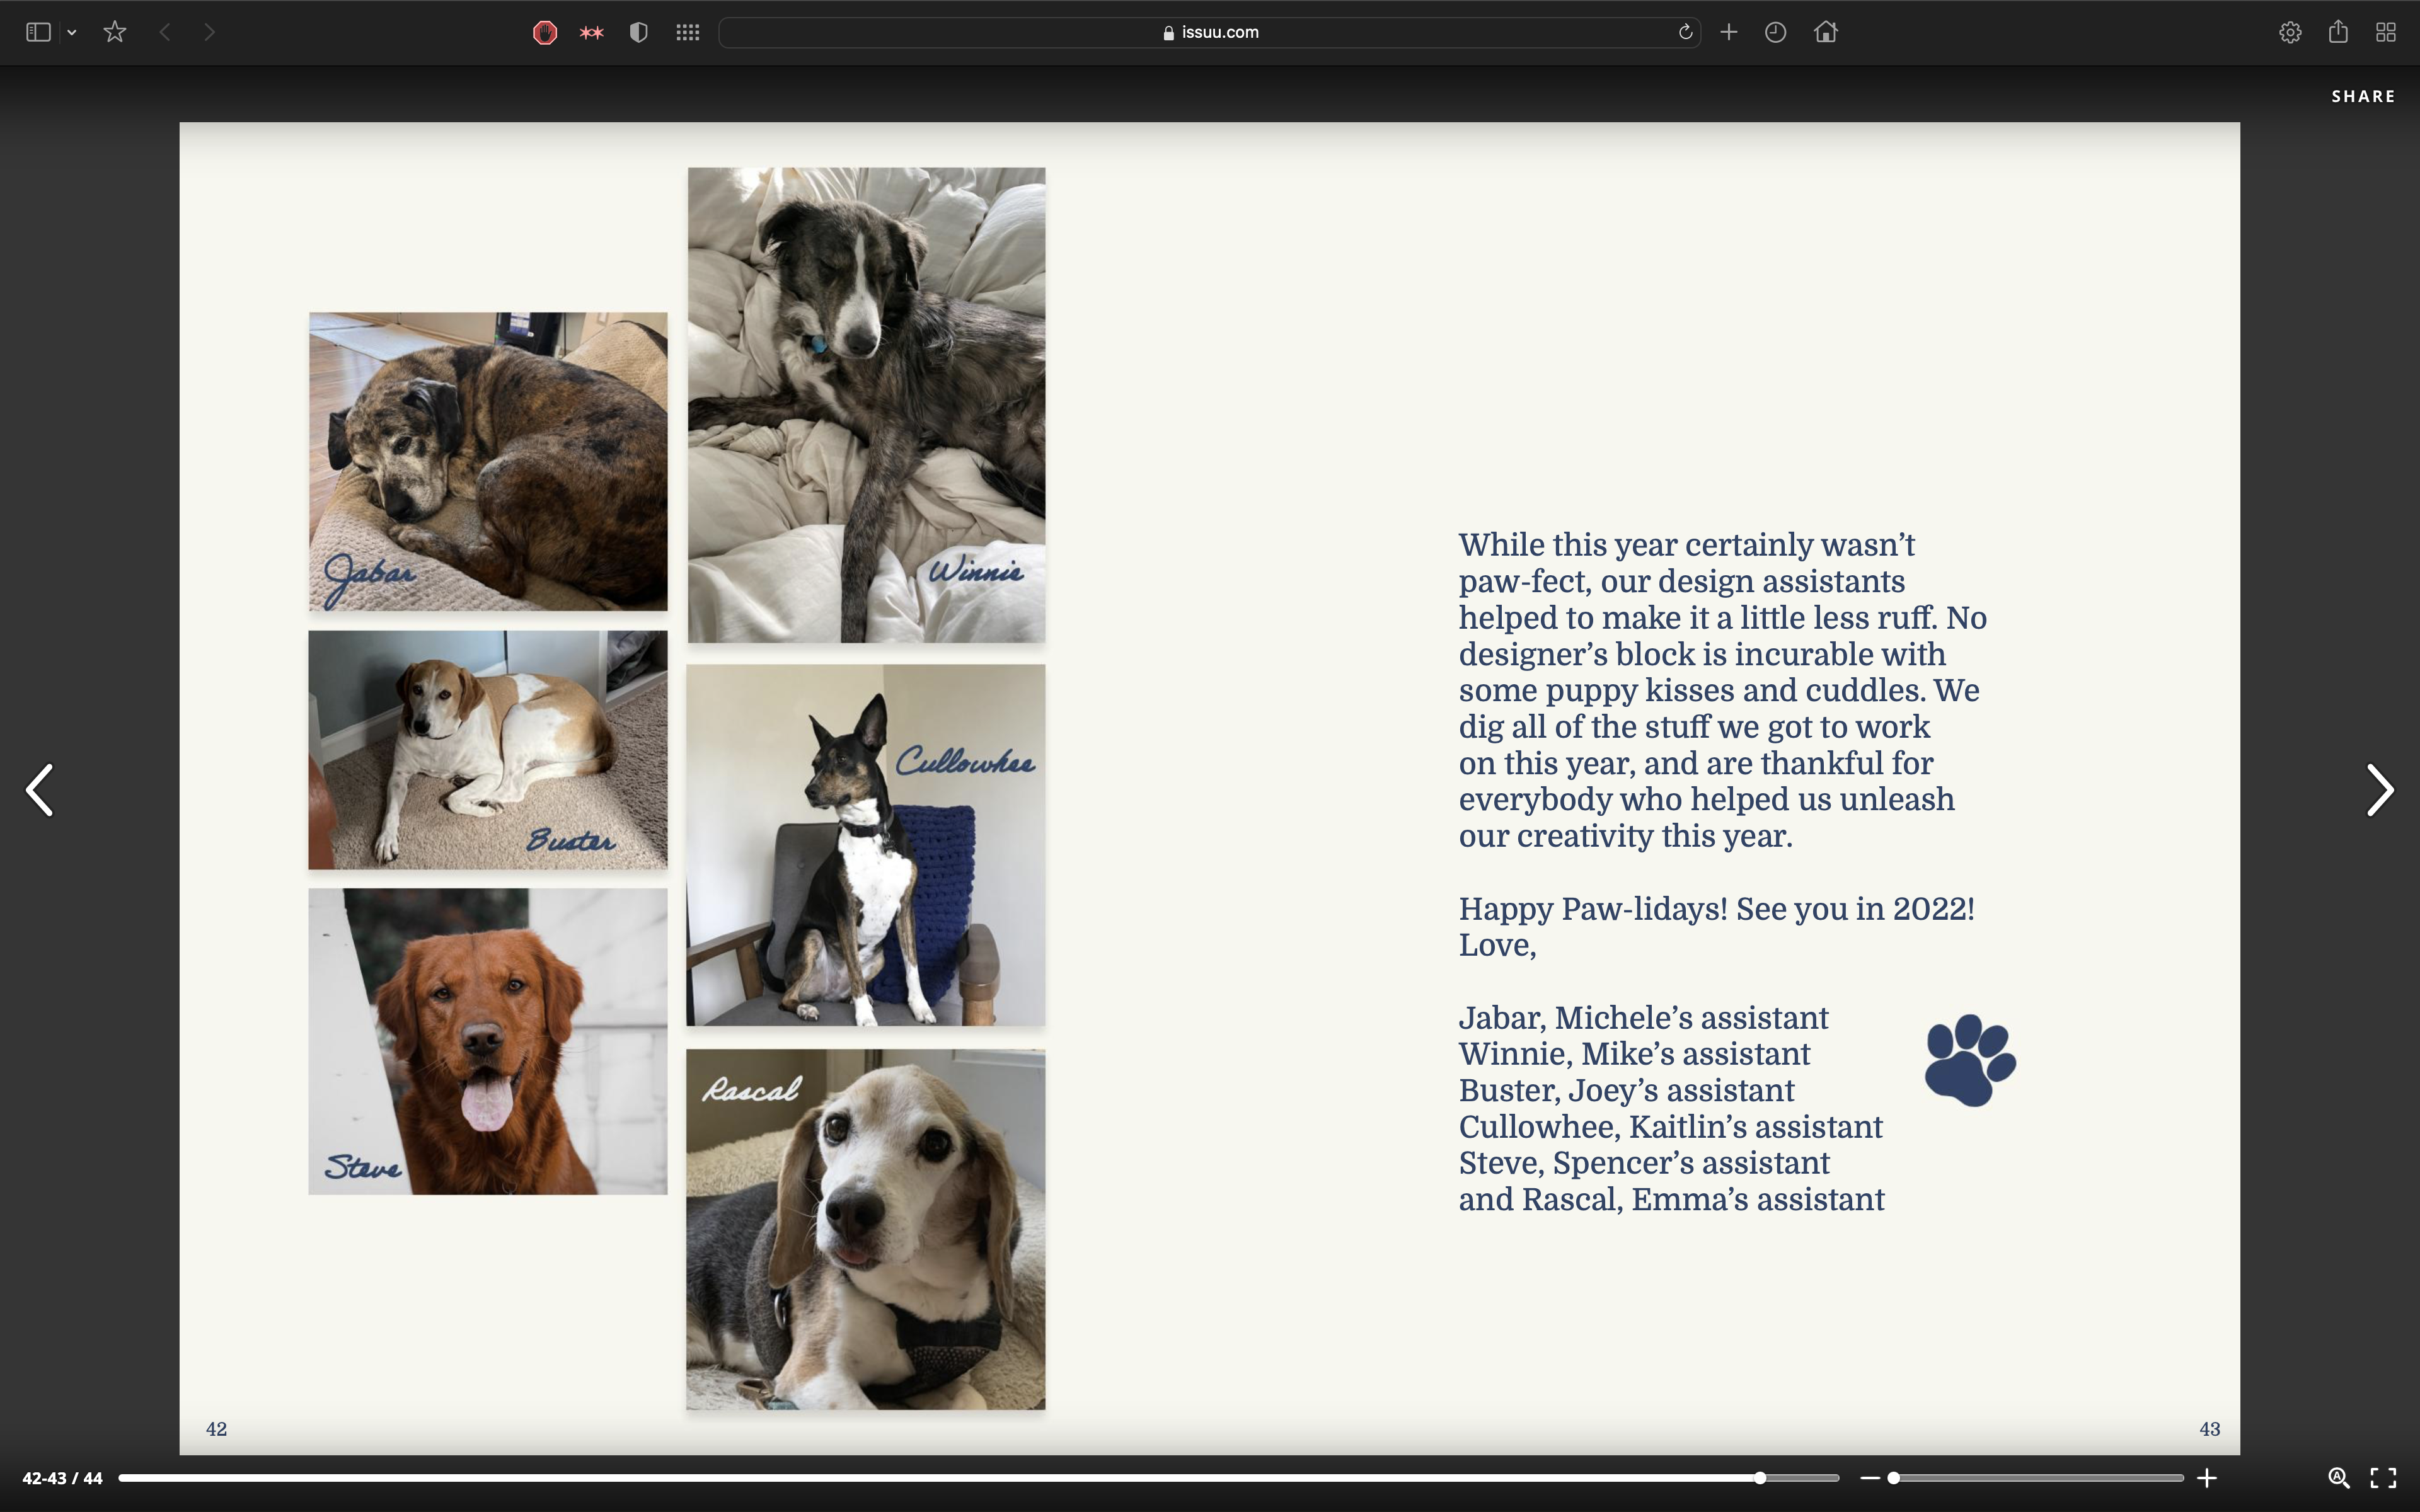Screen dimensions: 2420x1512
Task: Click the bookmark star icon
Action: pyautogui.click(x=115, y=32)
